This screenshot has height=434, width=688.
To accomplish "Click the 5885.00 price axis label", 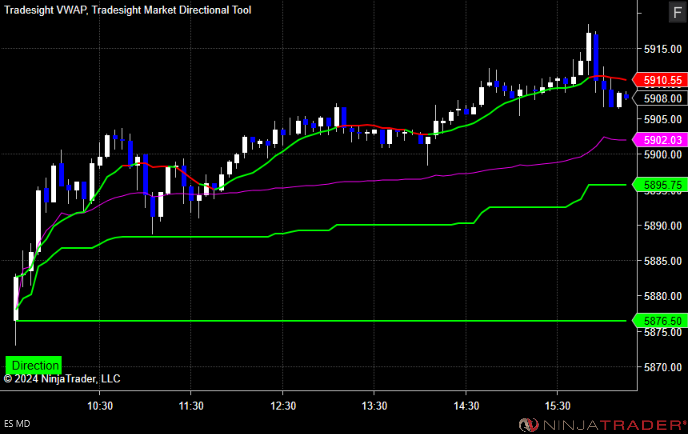I will [663, 261].
